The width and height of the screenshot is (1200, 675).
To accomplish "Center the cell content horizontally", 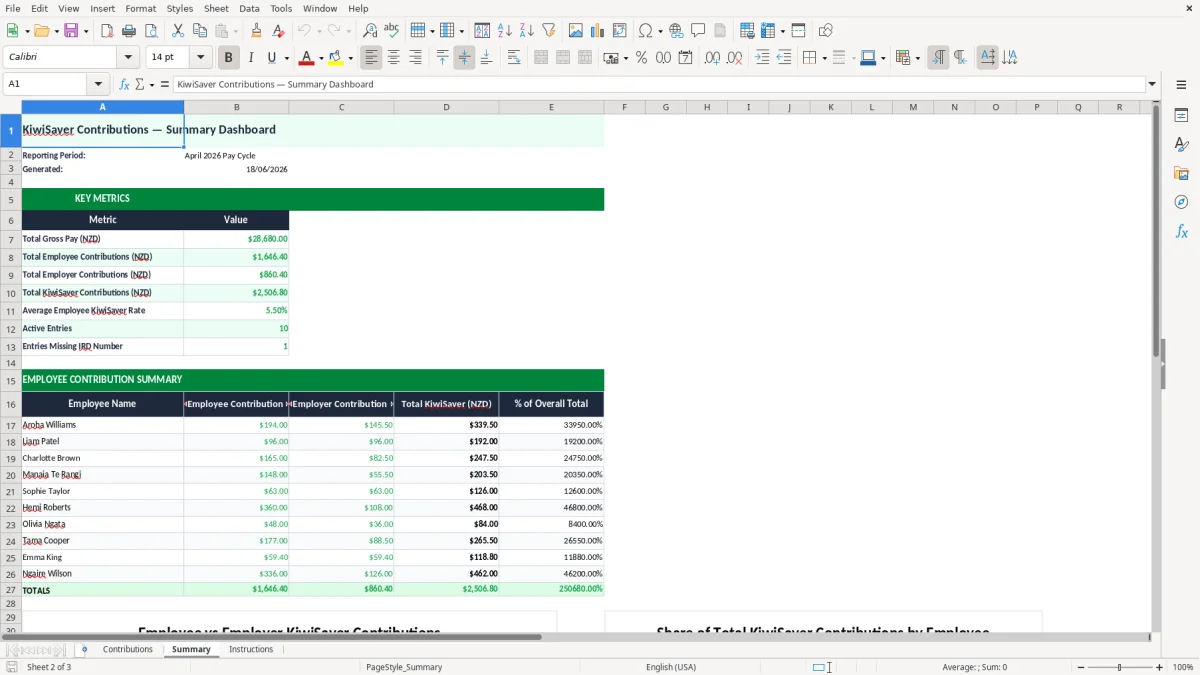I will tap(393, 58).
